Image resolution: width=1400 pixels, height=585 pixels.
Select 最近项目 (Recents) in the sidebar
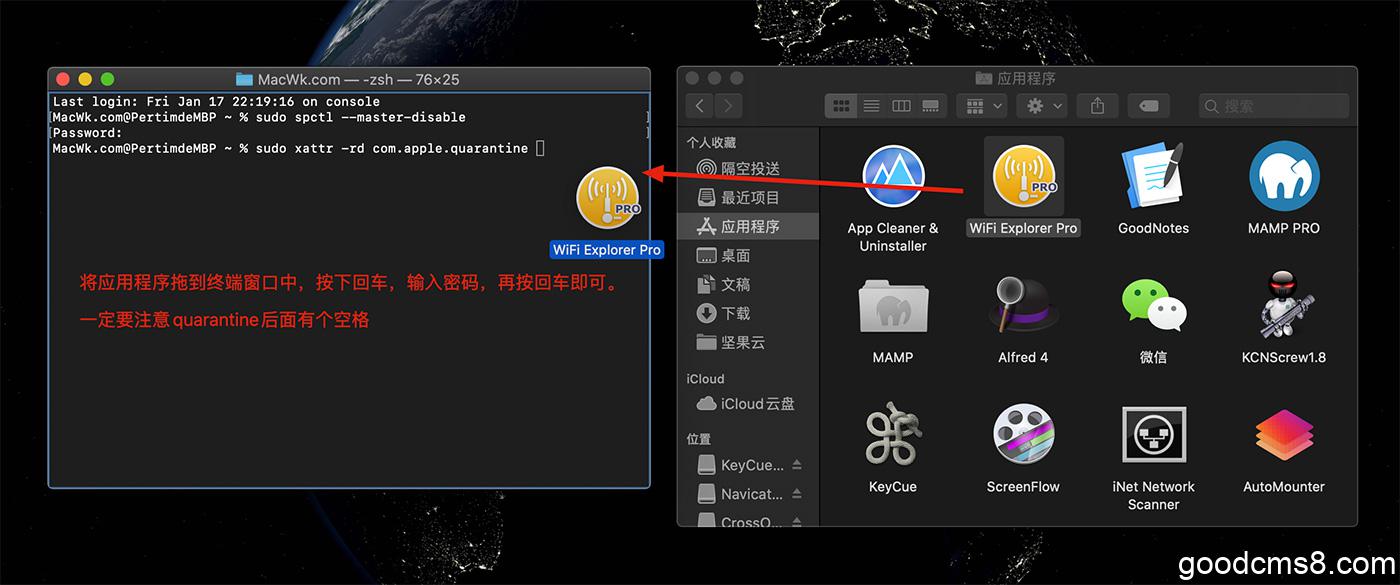[747, 197]
